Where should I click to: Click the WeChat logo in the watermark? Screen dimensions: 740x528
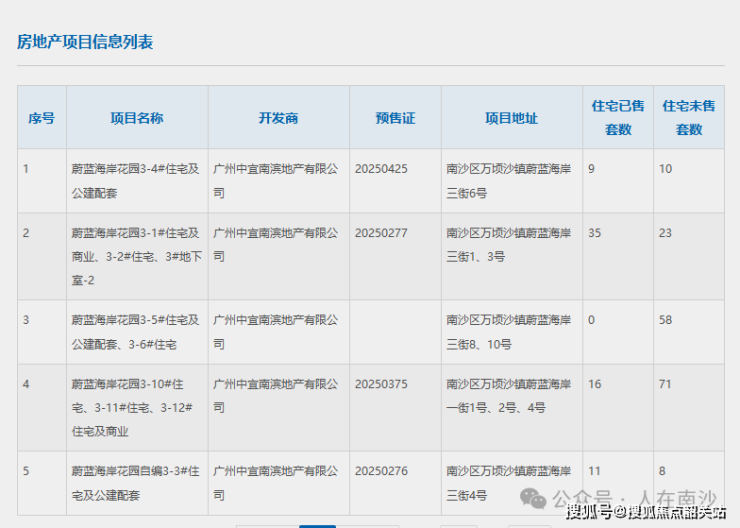(537, 497)
